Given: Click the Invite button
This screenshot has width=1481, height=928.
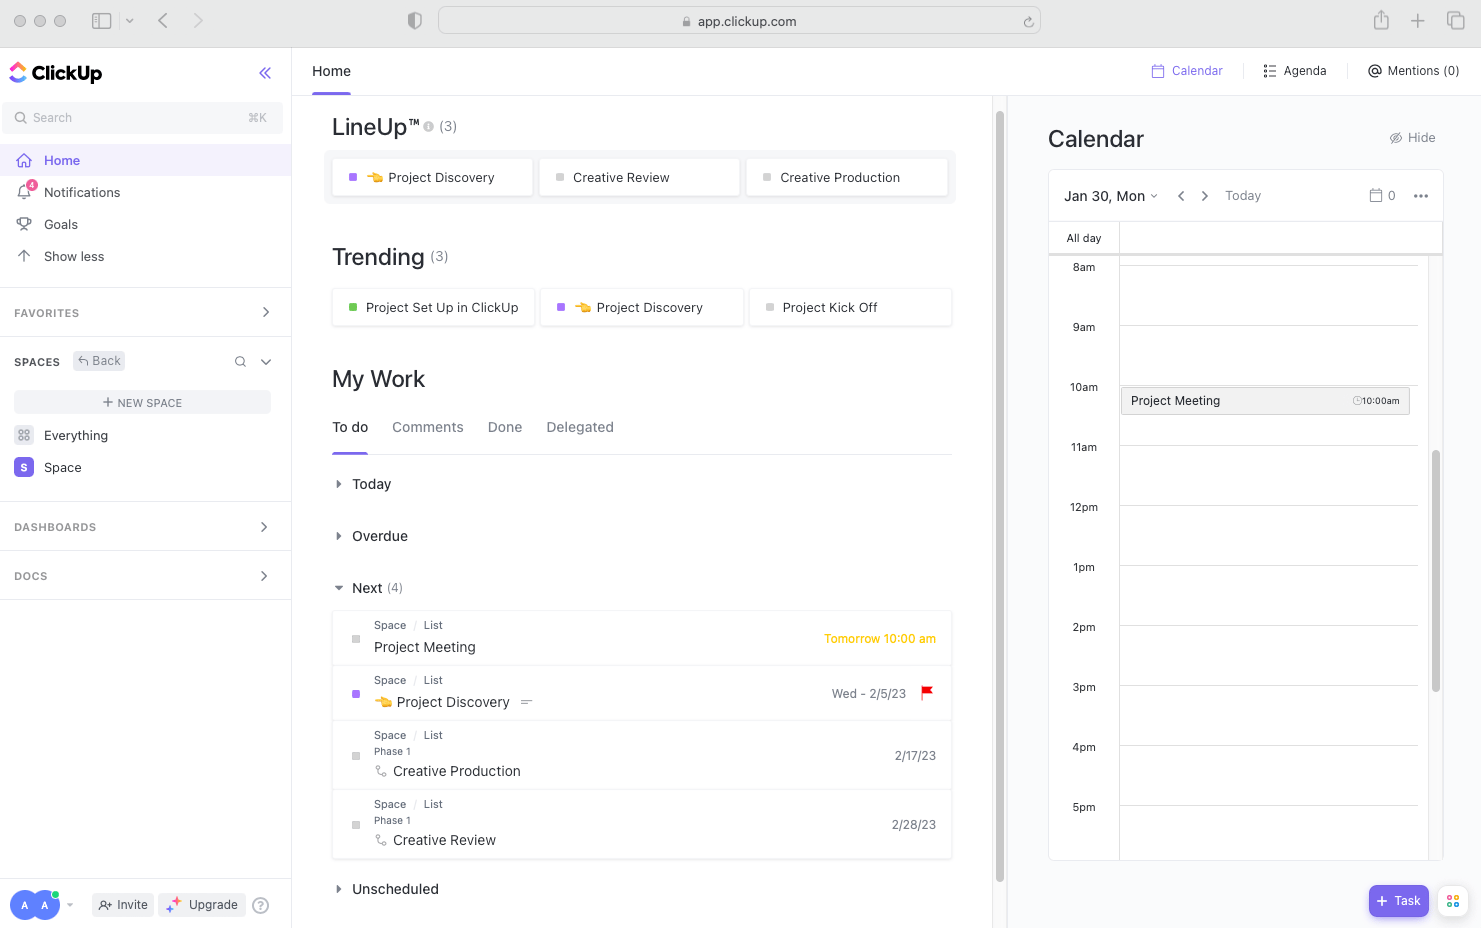Looking at the screenshot, I should pyautogui.click(x=122, y=904).
